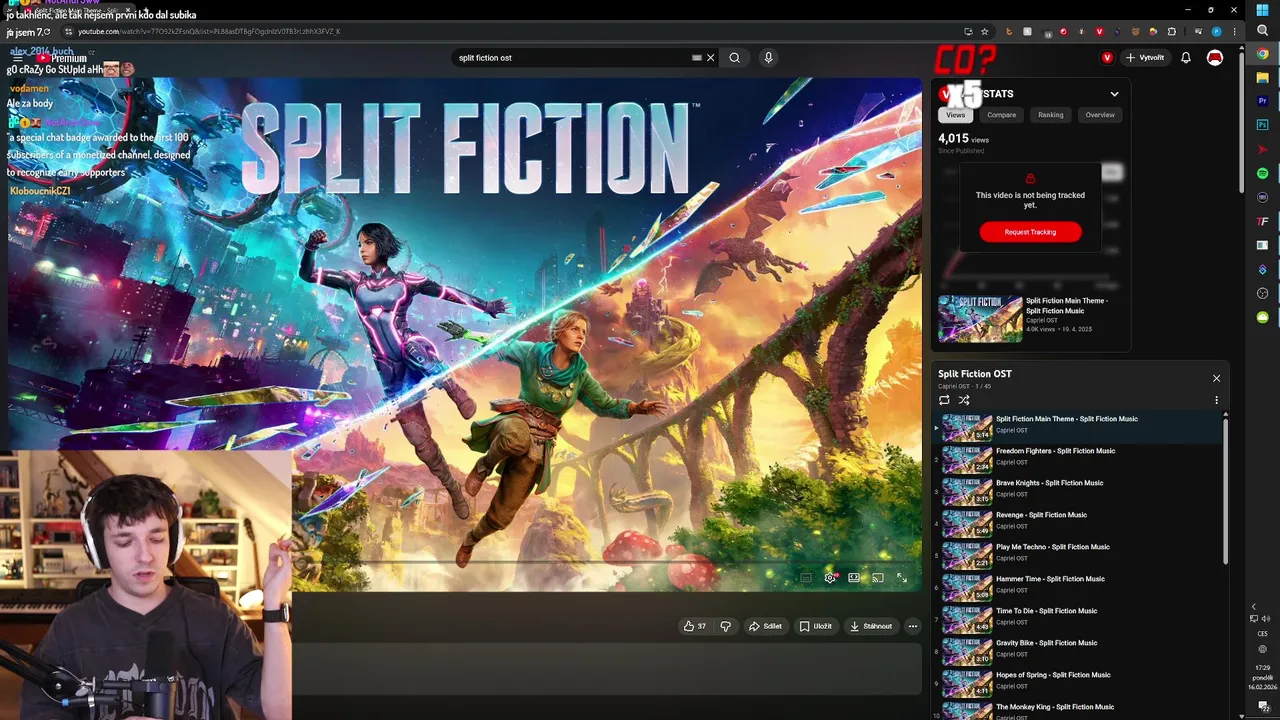
Task: Click the YouTube Premium logo
Action: (x=62, y=58)
